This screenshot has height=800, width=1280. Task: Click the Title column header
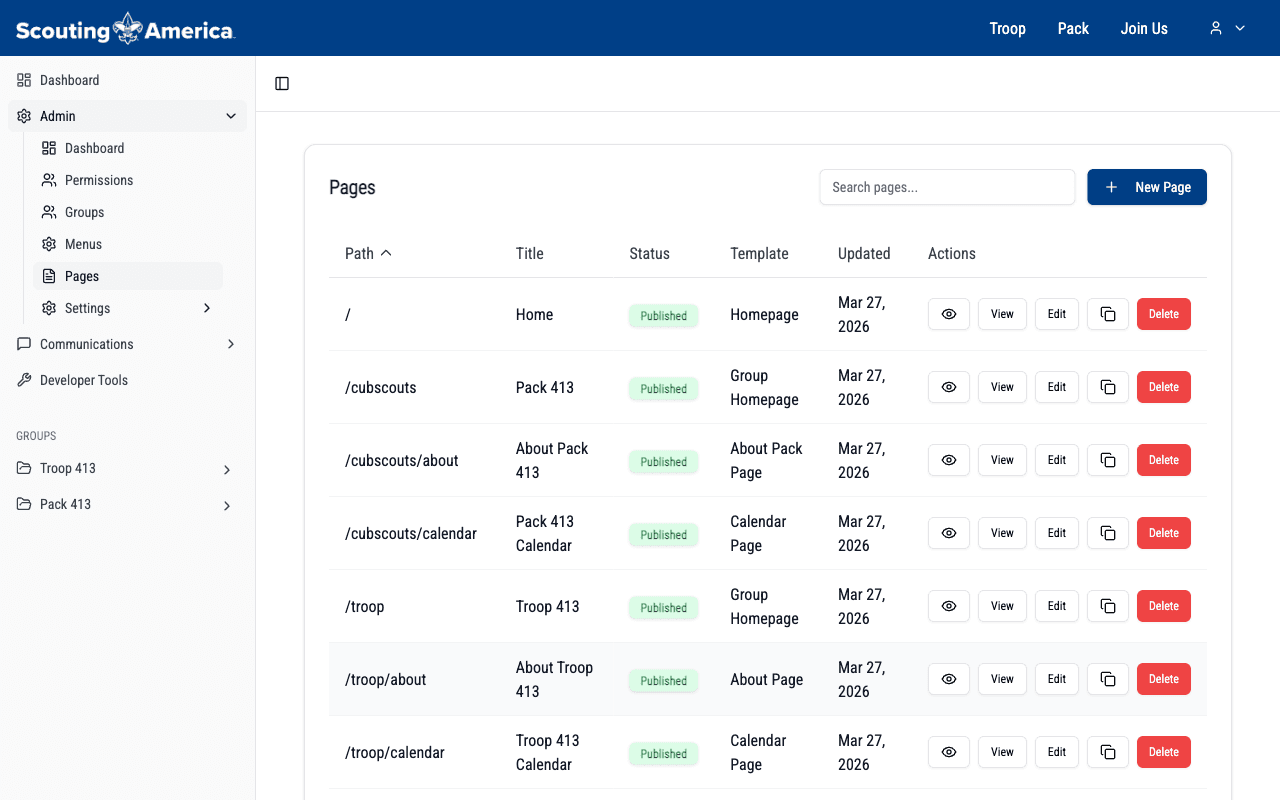click(530, 253)
